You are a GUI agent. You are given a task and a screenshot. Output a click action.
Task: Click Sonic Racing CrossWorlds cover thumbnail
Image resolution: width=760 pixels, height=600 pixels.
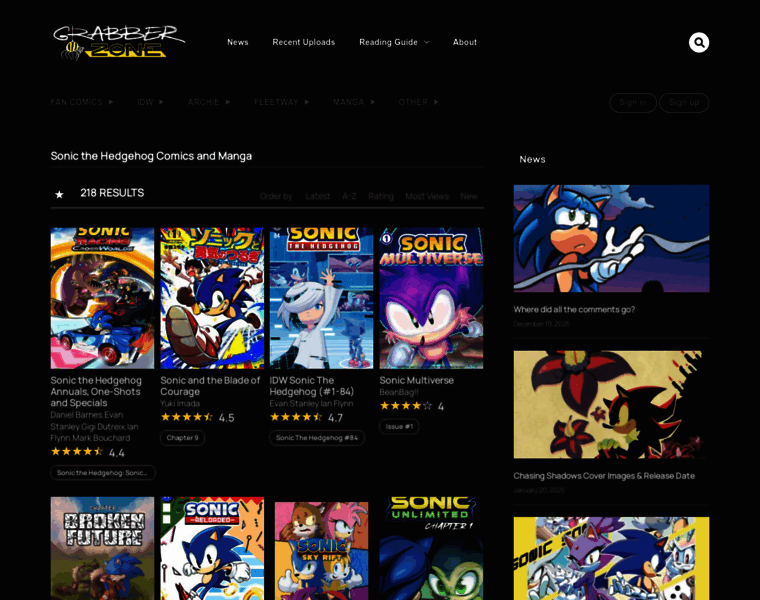pos(102,298)
